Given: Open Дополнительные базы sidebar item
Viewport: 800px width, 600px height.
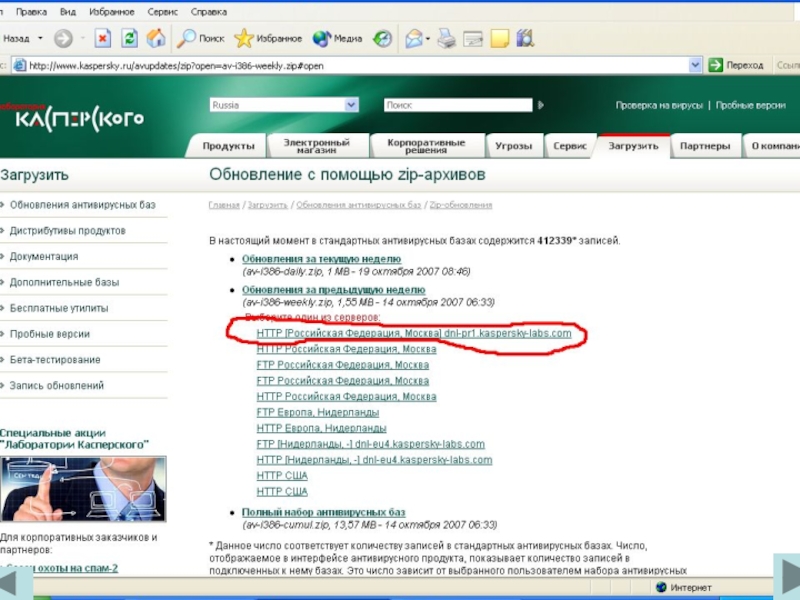Looking at the screenshot, I should click(x=64, y=282).
